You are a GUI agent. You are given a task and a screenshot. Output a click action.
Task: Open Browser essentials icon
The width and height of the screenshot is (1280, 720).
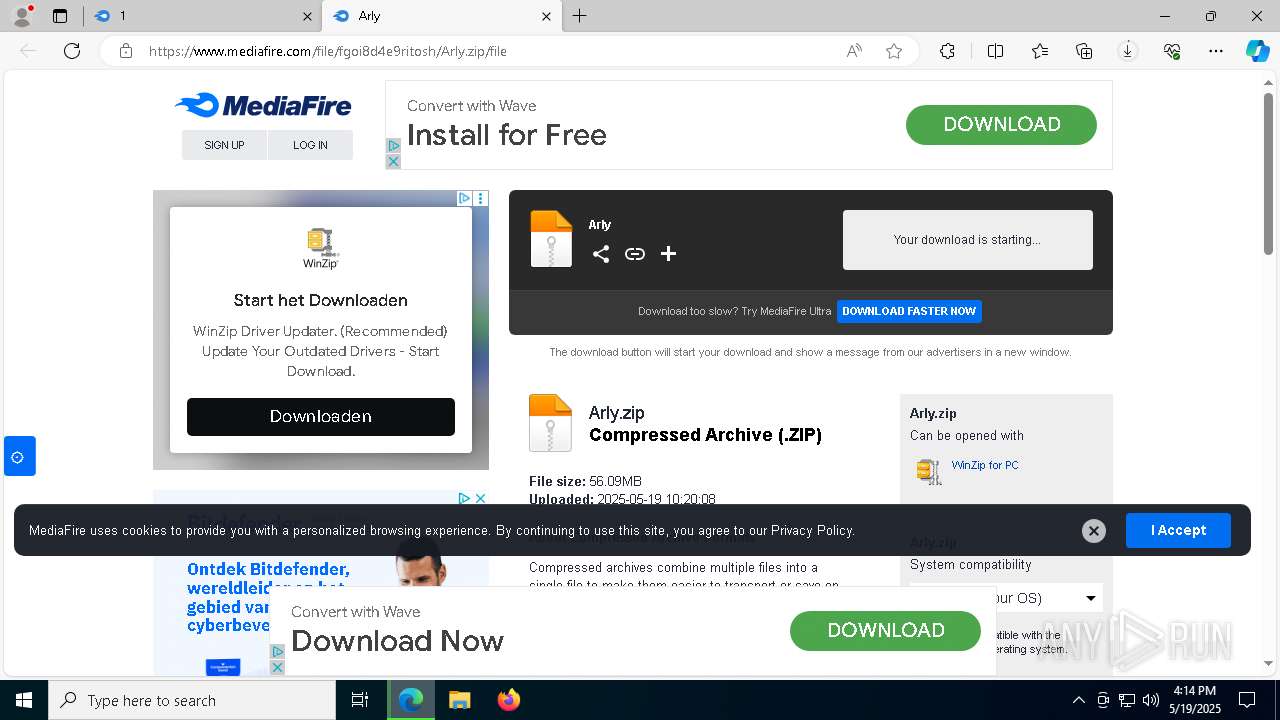pos(1172,51)
